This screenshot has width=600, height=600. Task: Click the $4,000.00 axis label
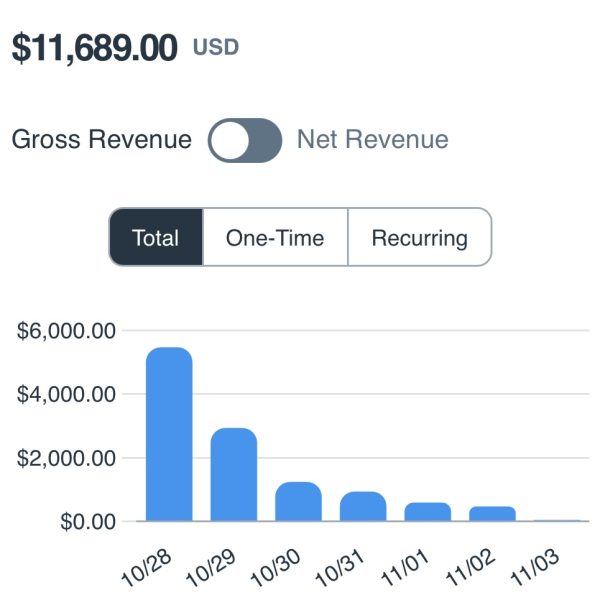tap(68, 395)
